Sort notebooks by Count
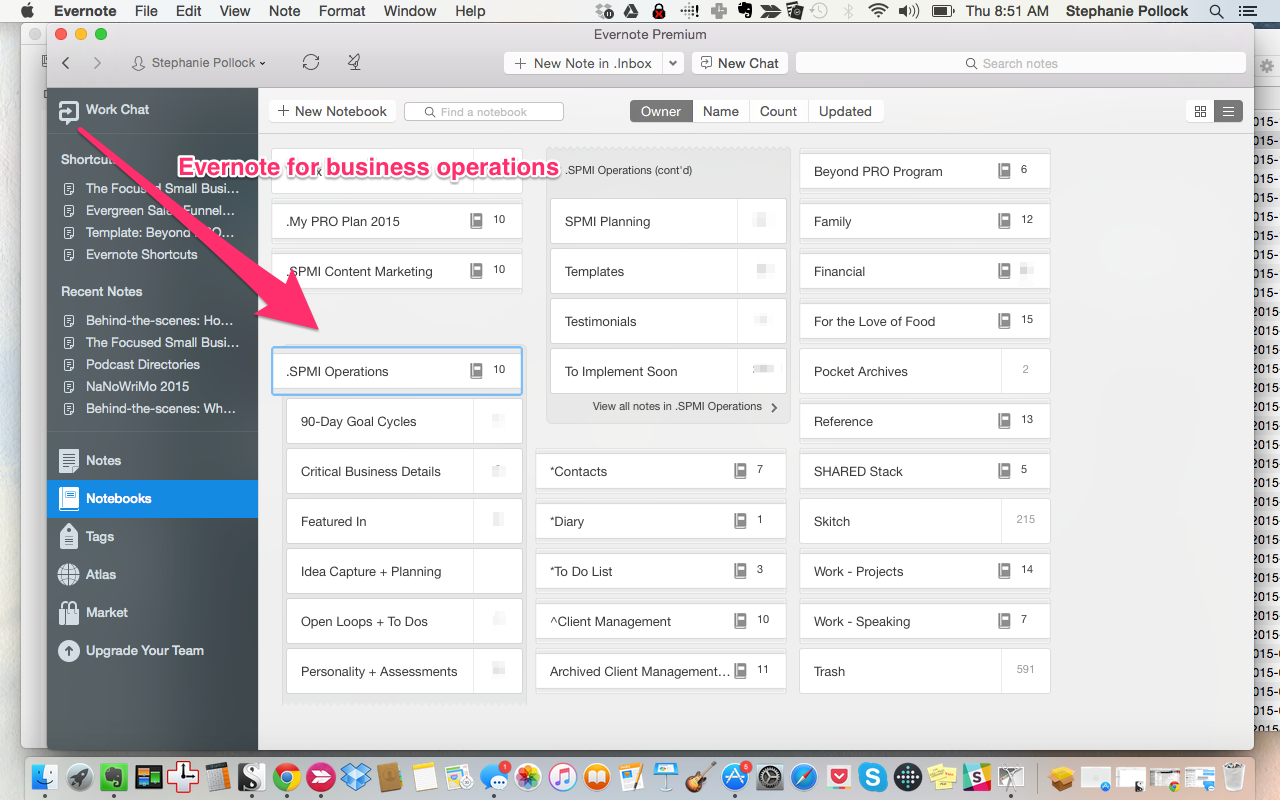Image resolution: width=1280 pixels, height=800 pixels. (x=778, y=111)
